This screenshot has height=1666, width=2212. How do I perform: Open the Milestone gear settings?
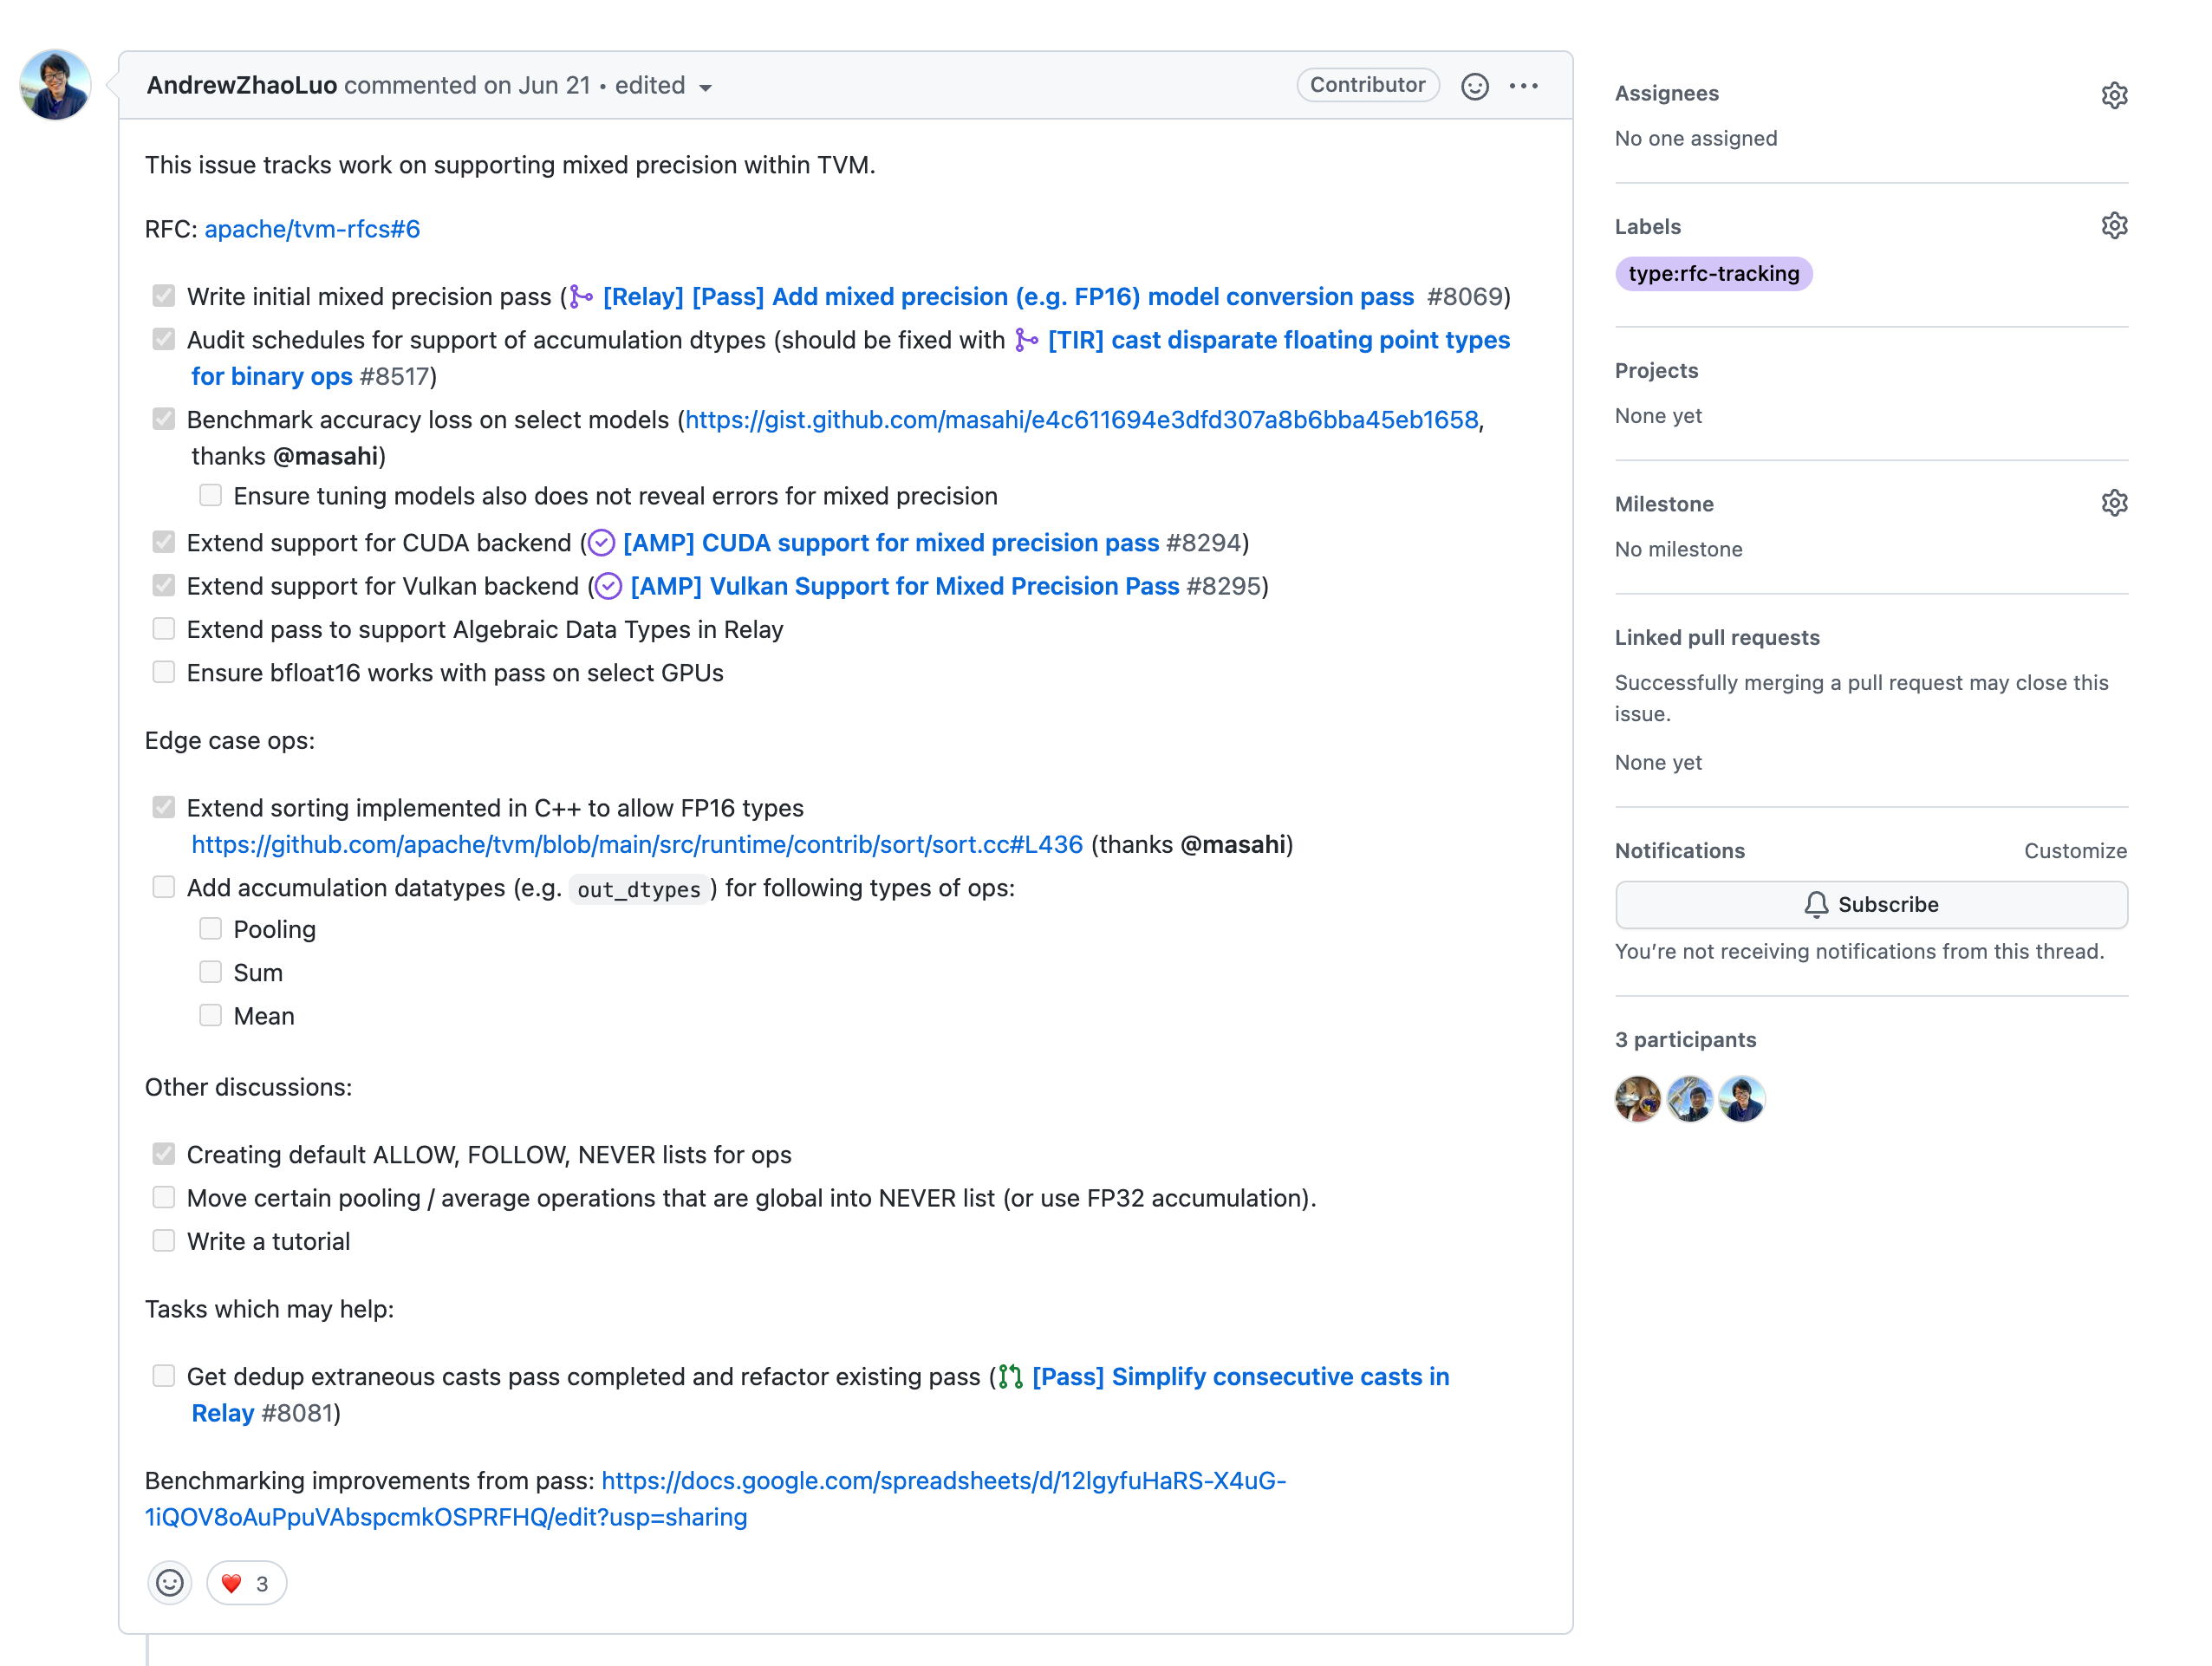coord(2113,503)
